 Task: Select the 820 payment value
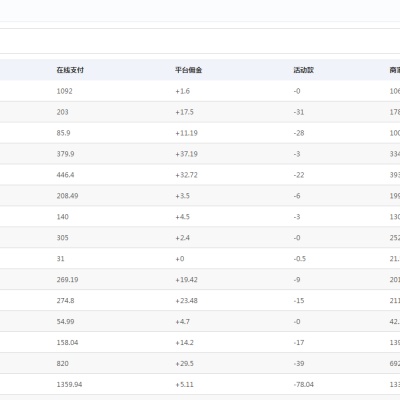click(62, 364)
